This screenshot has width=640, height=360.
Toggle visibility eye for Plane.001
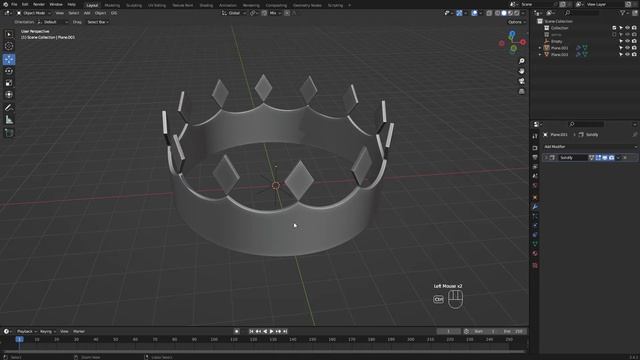[627, 48]
